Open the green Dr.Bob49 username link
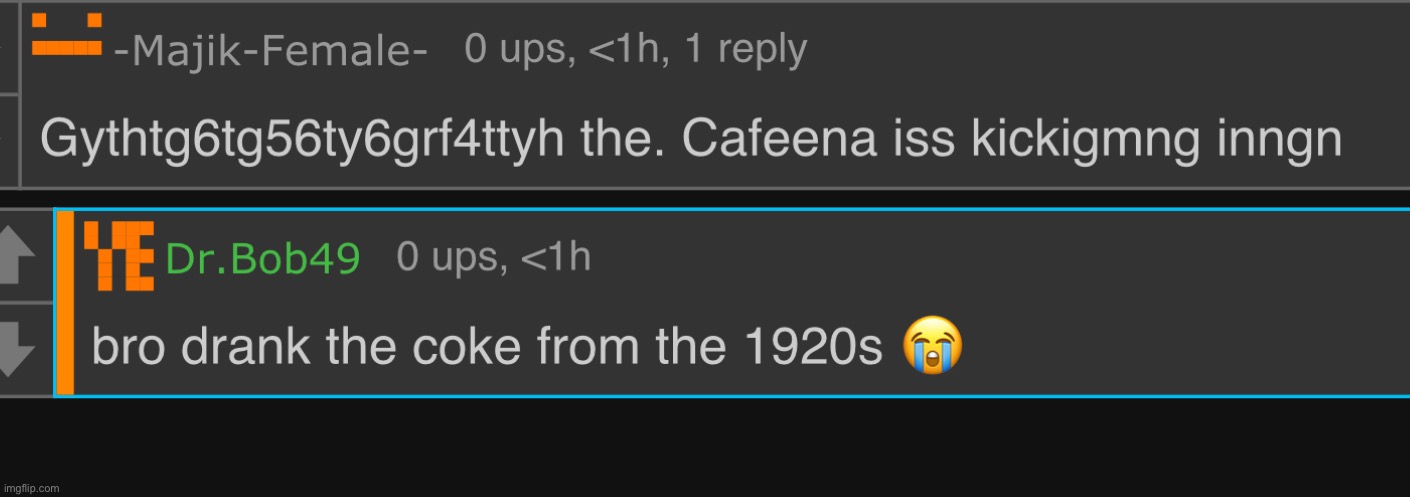 click(262, 259)
